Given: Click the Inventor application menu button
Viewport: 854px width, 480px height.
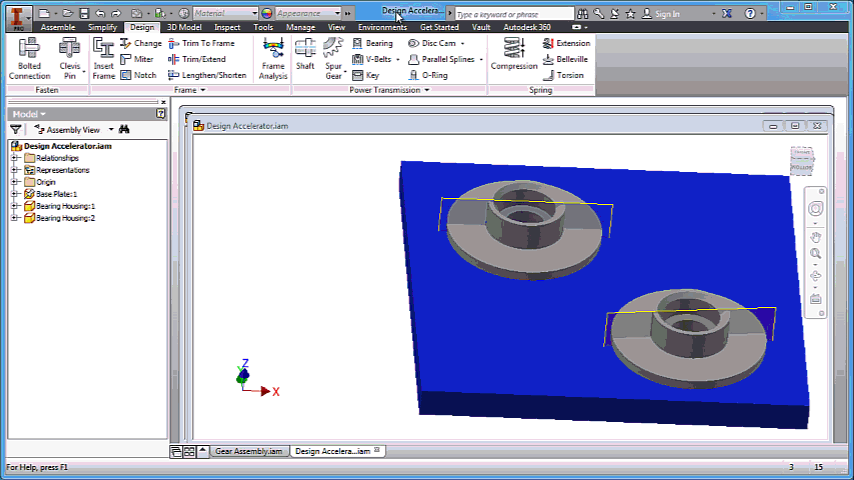Looking at the screenshot, I should point(19,17).
